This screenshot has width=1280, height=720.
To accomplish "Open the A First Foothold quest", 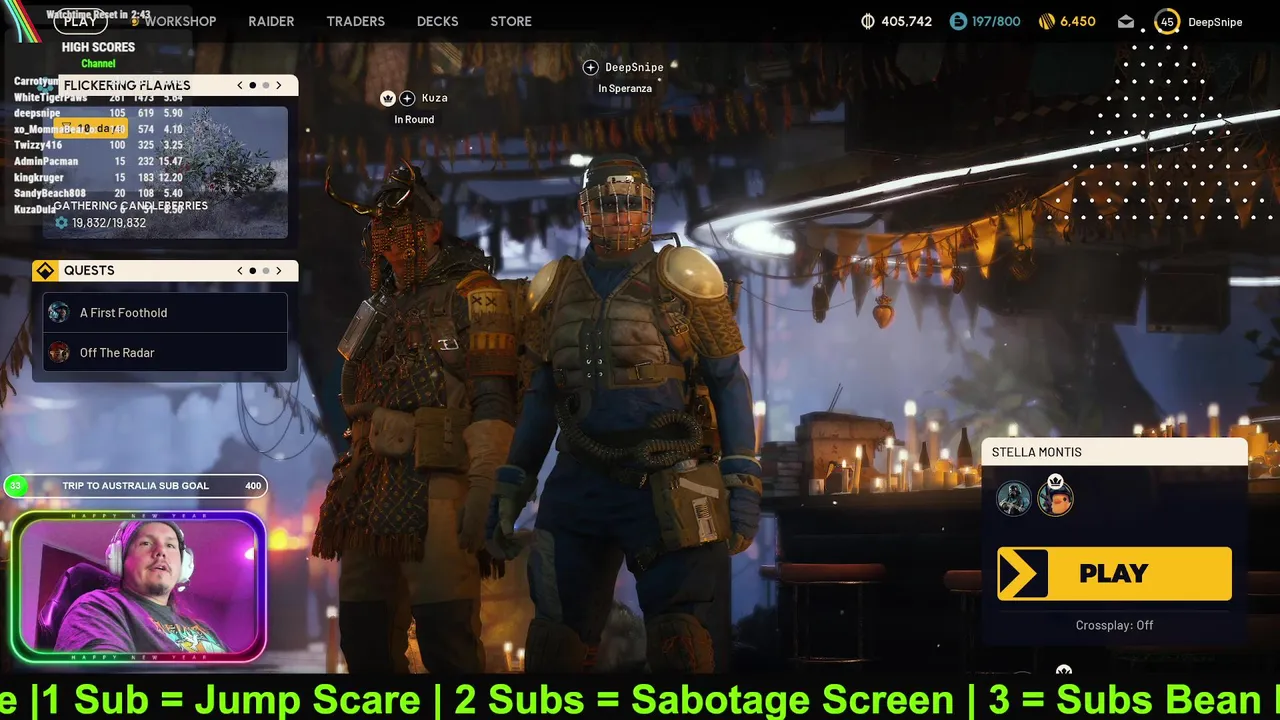I will tap(165, 313).
